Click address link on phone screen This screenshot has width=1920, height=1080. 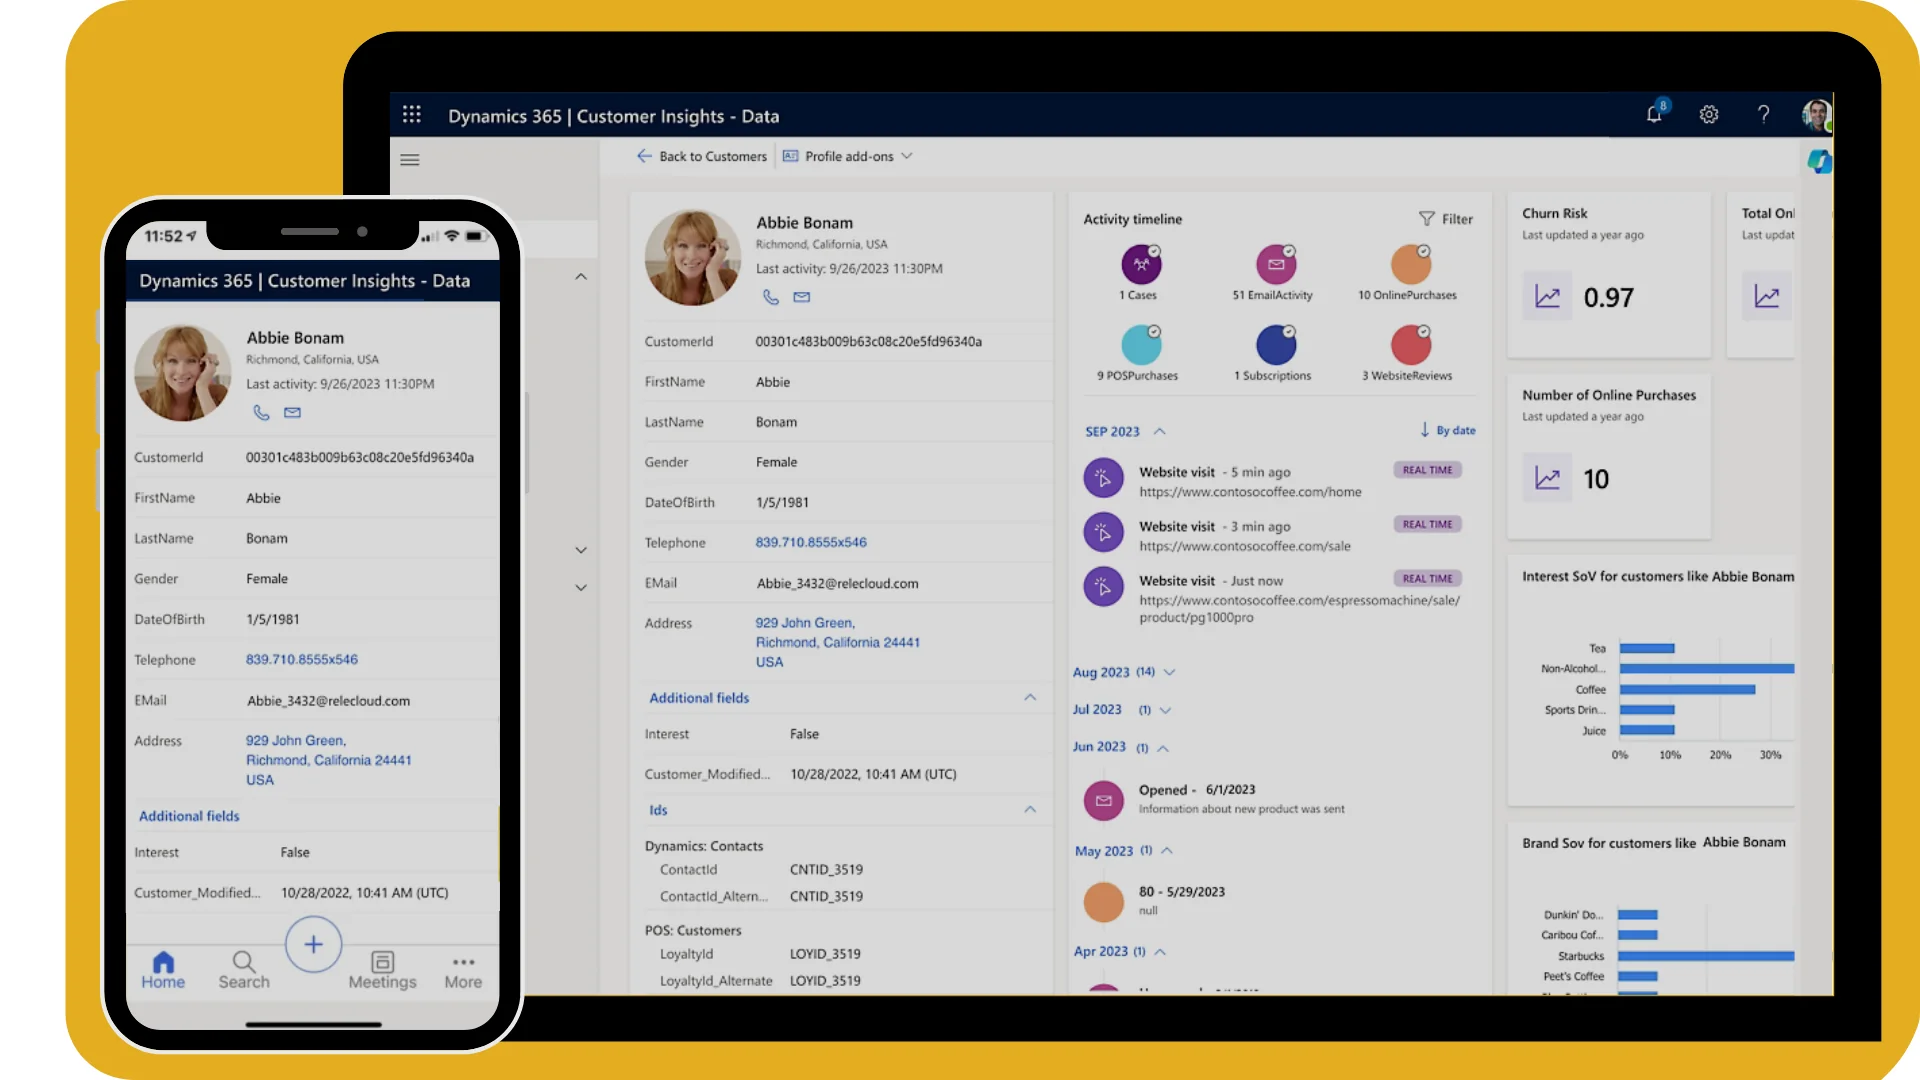pos(329,760)
